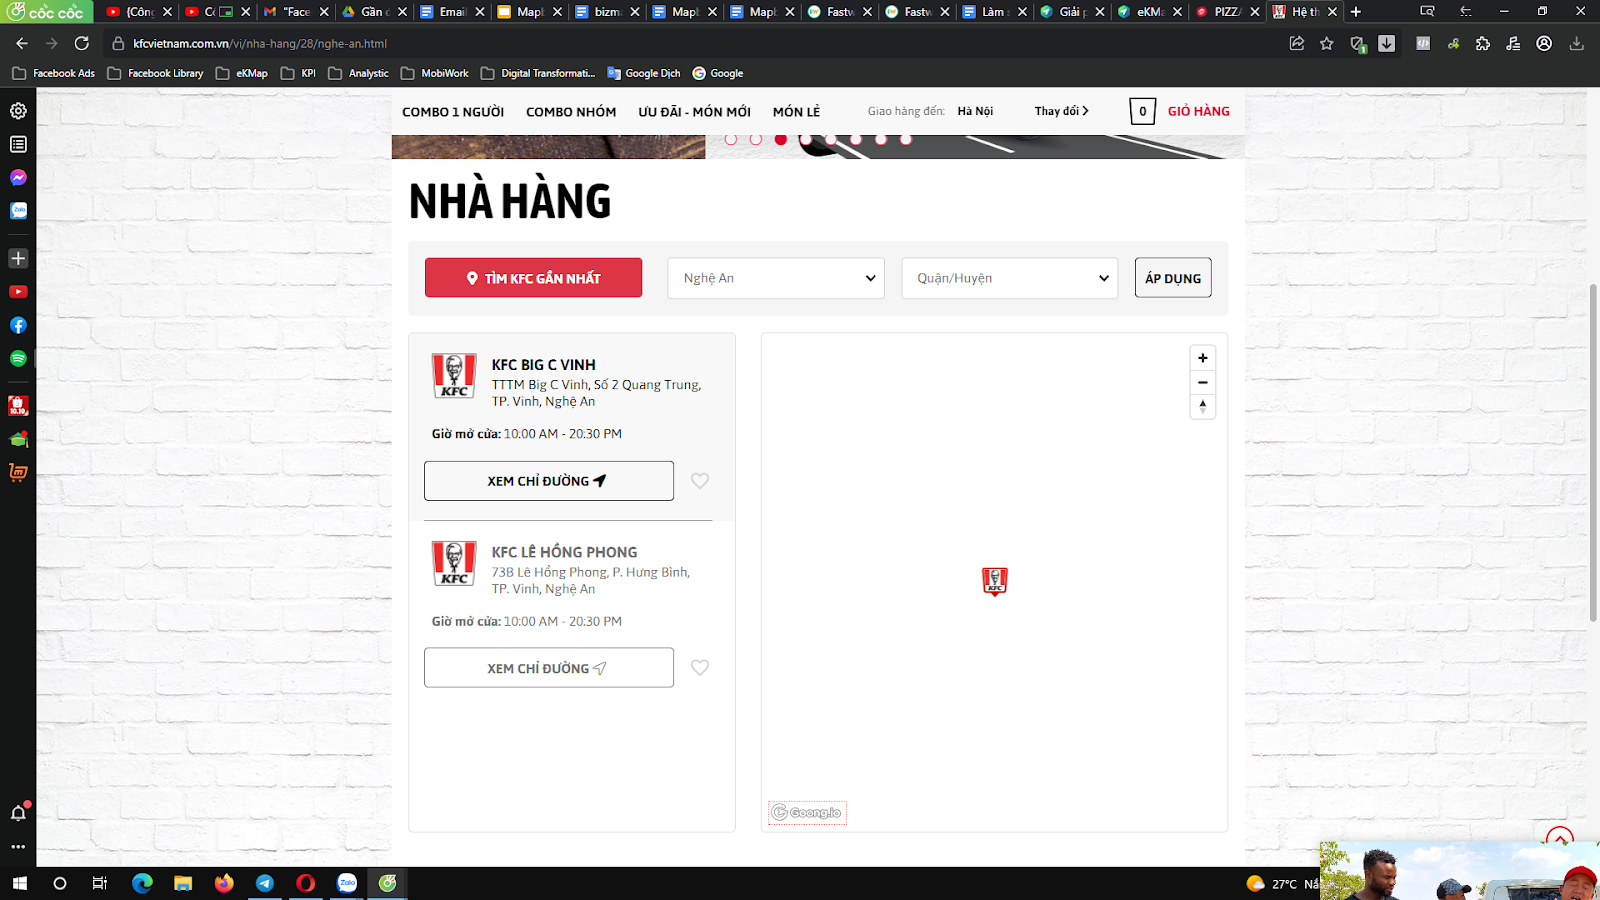Open Spotify in the sidebar
This screenshot has width=1600, height=900.
pos(18,358)
